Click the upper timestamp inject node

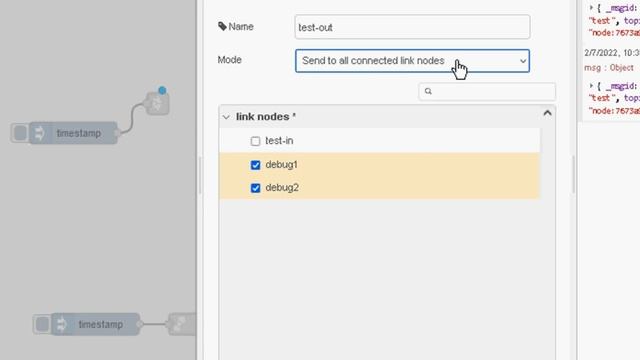pos(73,133)
